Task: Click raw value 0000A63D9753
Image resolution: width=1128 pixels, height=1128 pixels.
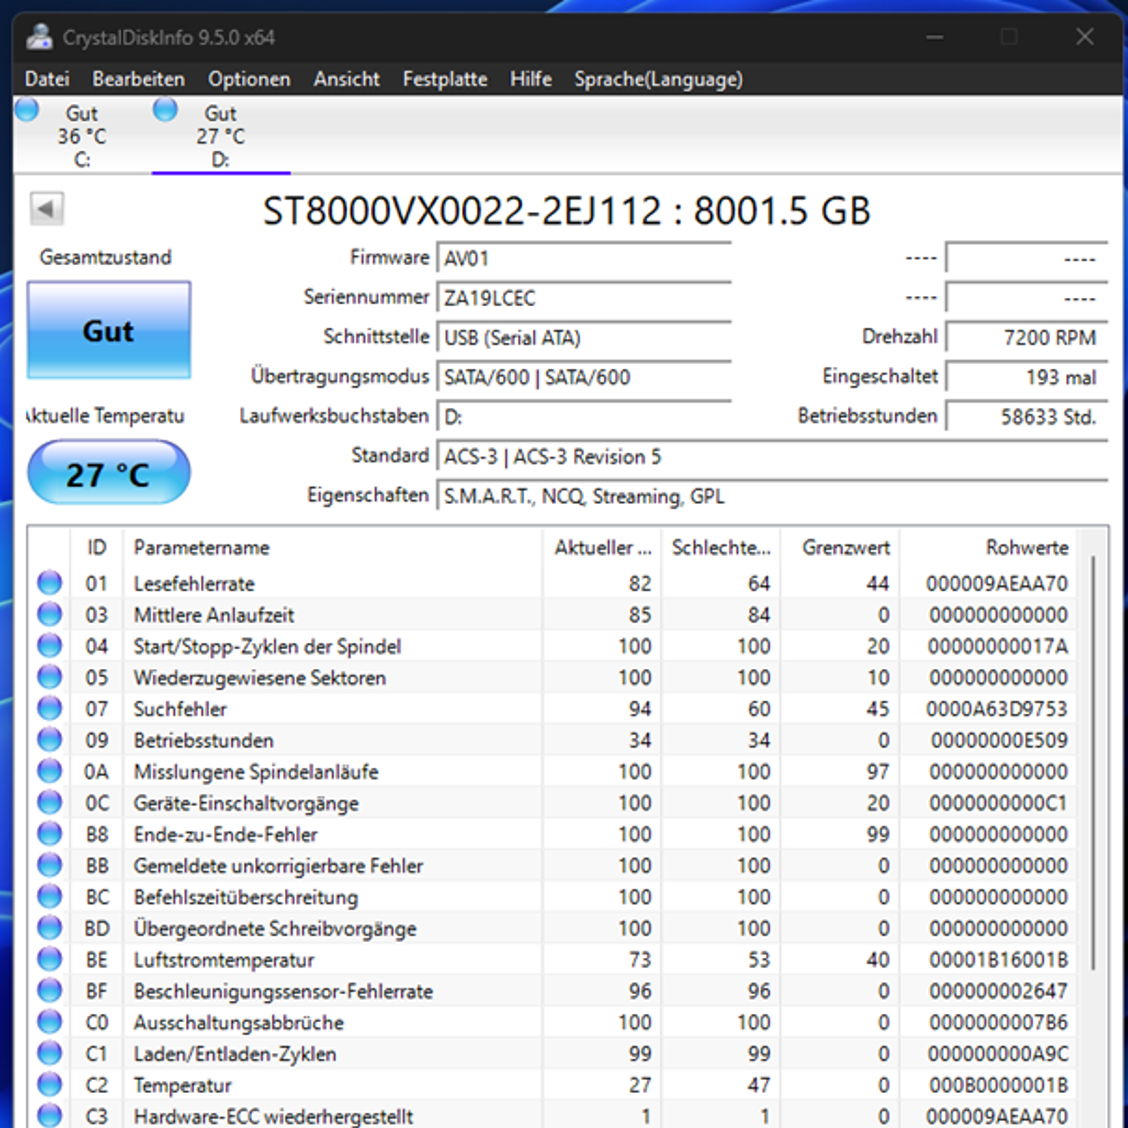Action: point(997,709)
